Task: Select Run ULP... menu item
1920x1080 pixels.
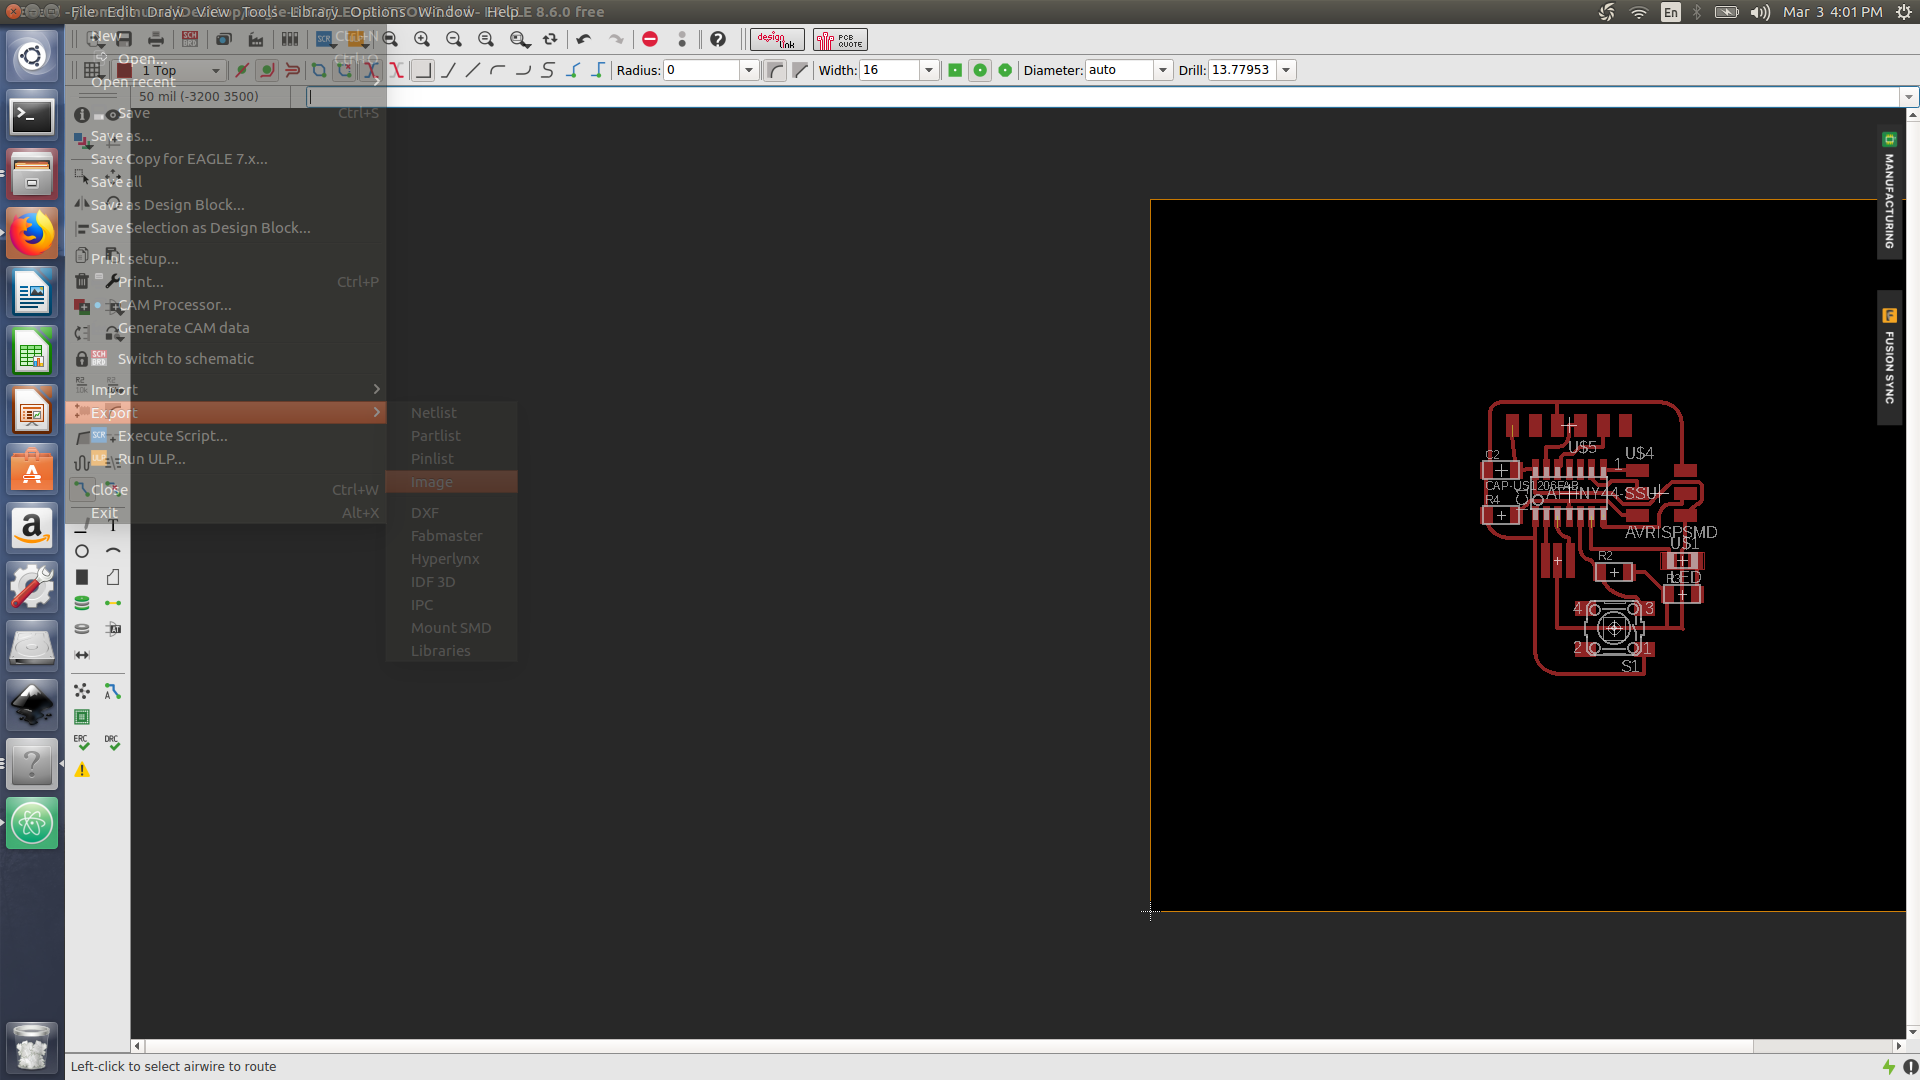Action: pyautogui.click(x=226, y=459)
